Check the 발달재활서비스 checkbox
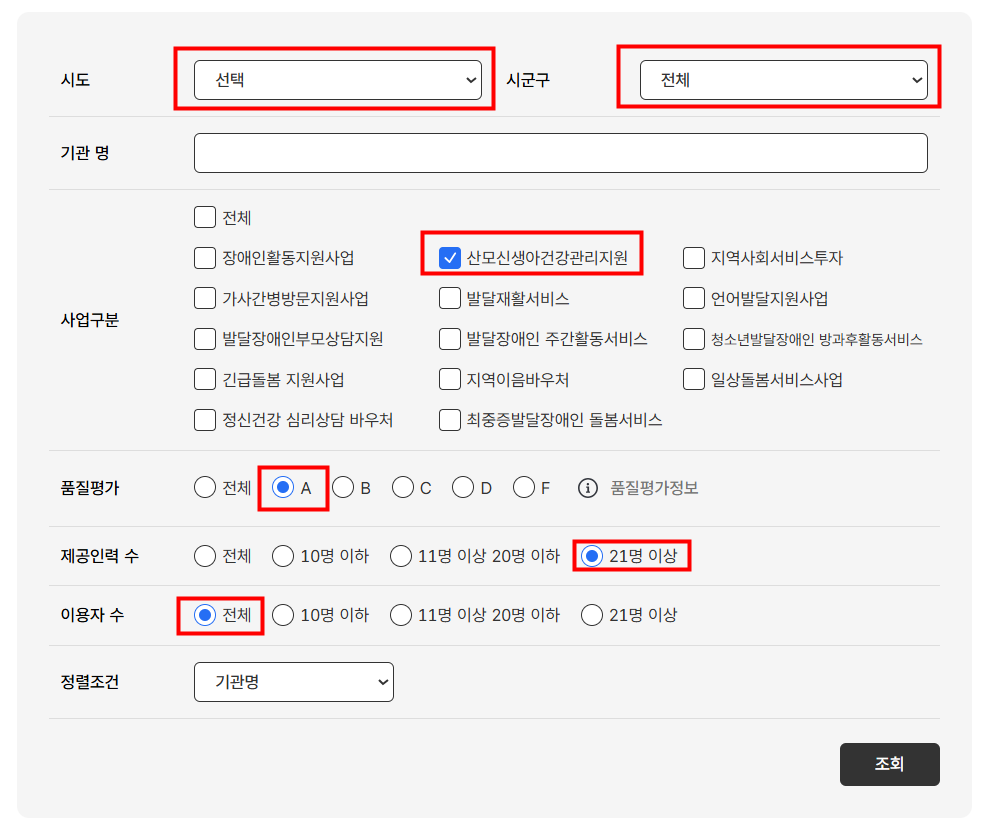Viewport: 986px width, 835px height. [450, 297]
